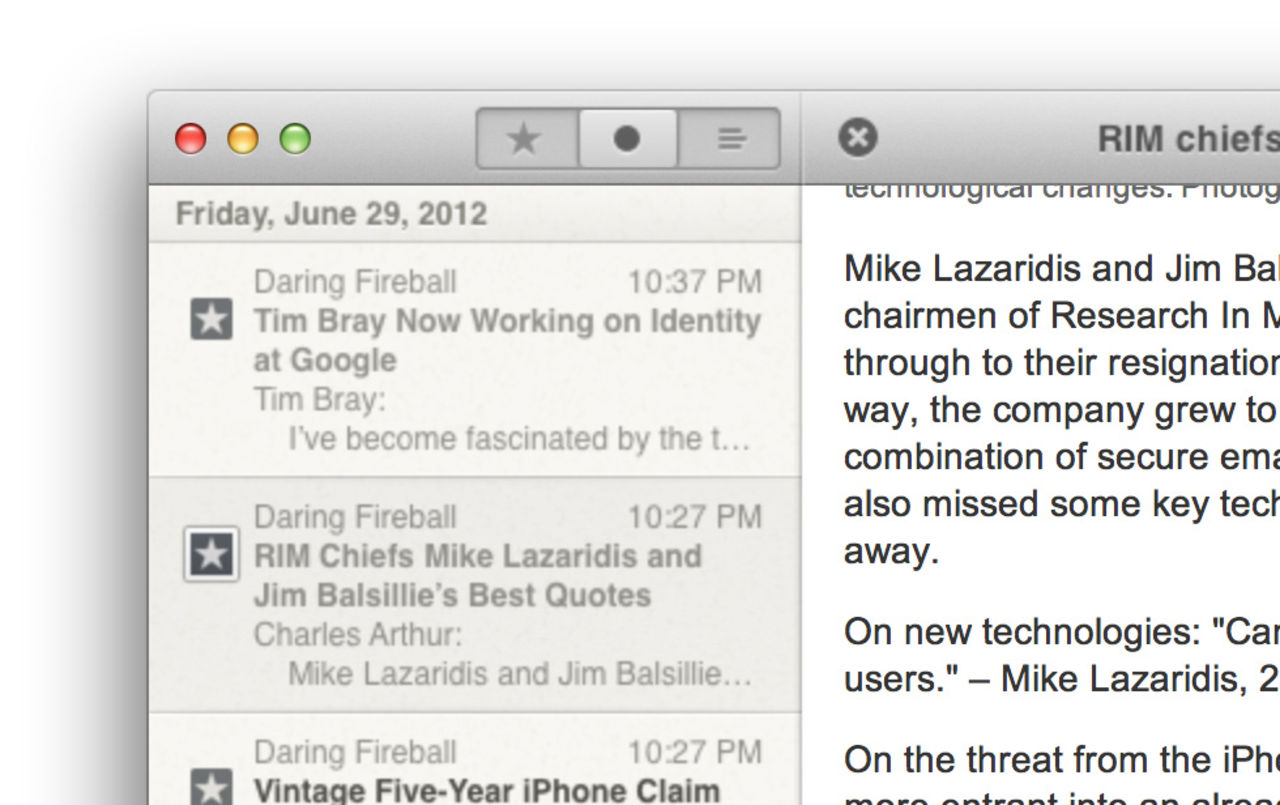This screenshot has width=1280, height=805.
Task: Select the Charles Arthur byline line
Action: 358,635
